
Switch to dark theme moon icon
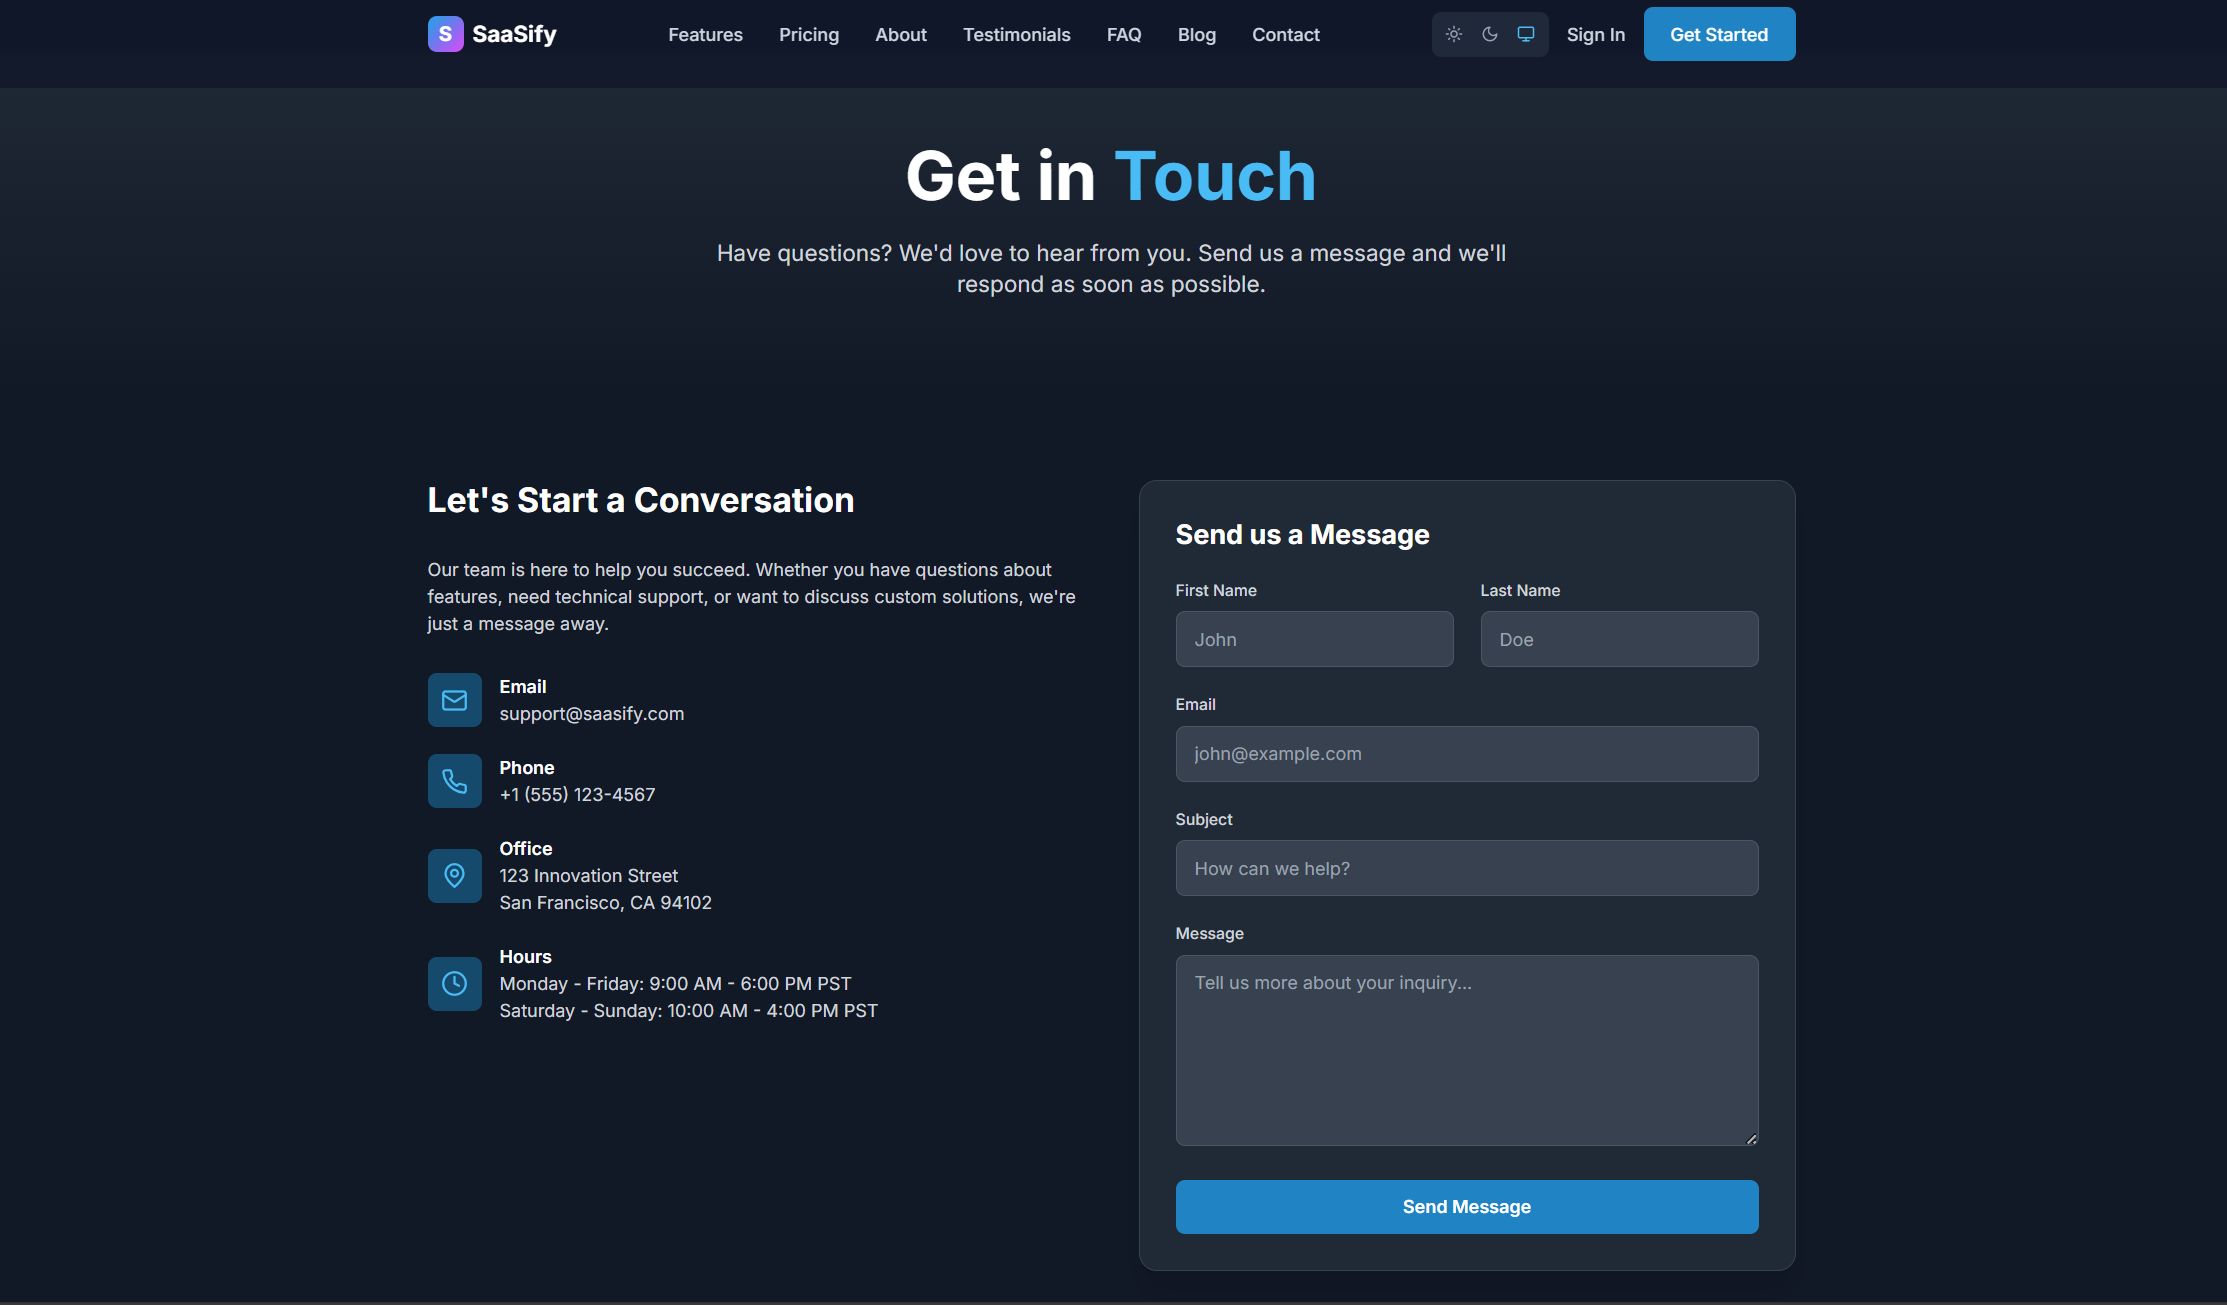[1490, 34]
